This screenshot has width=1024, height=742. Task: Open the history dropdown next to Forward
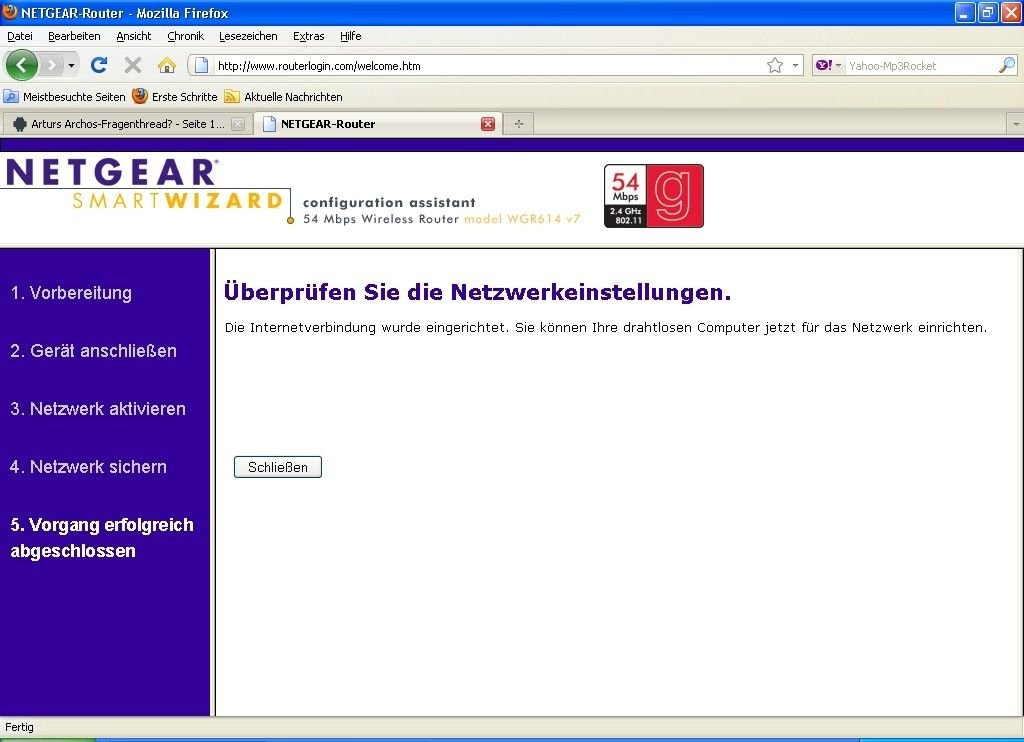71,65
